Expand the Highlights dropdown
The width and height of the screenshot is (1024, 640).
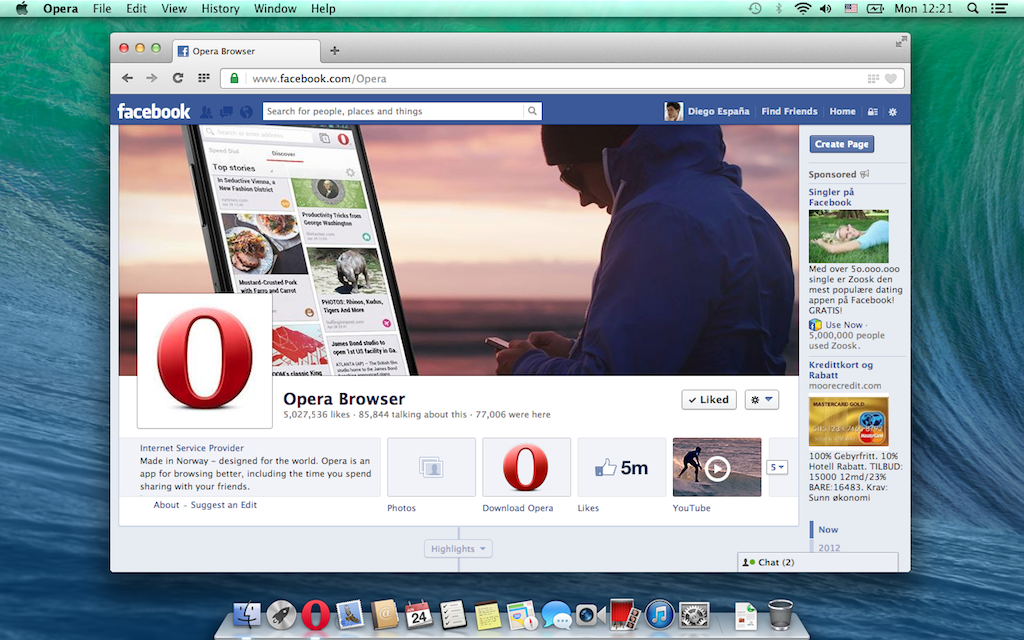point(458,549)
